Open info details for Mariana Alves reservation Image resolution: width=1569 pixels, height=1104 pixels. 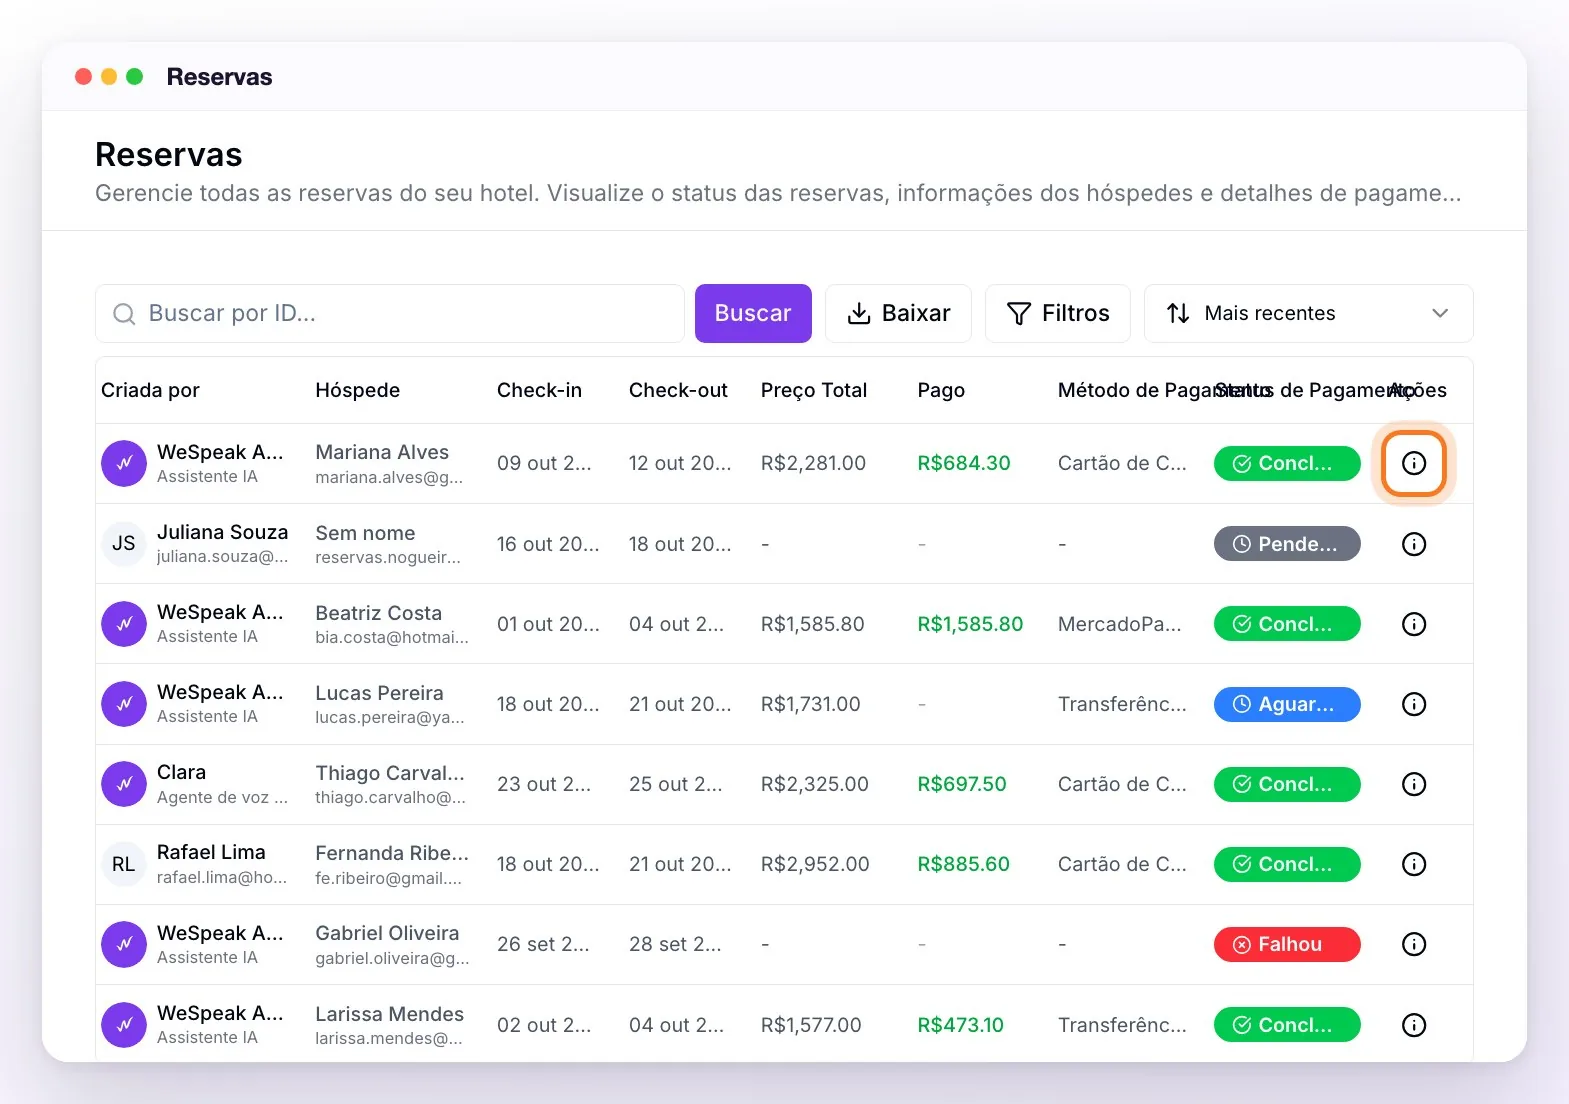1413,463
